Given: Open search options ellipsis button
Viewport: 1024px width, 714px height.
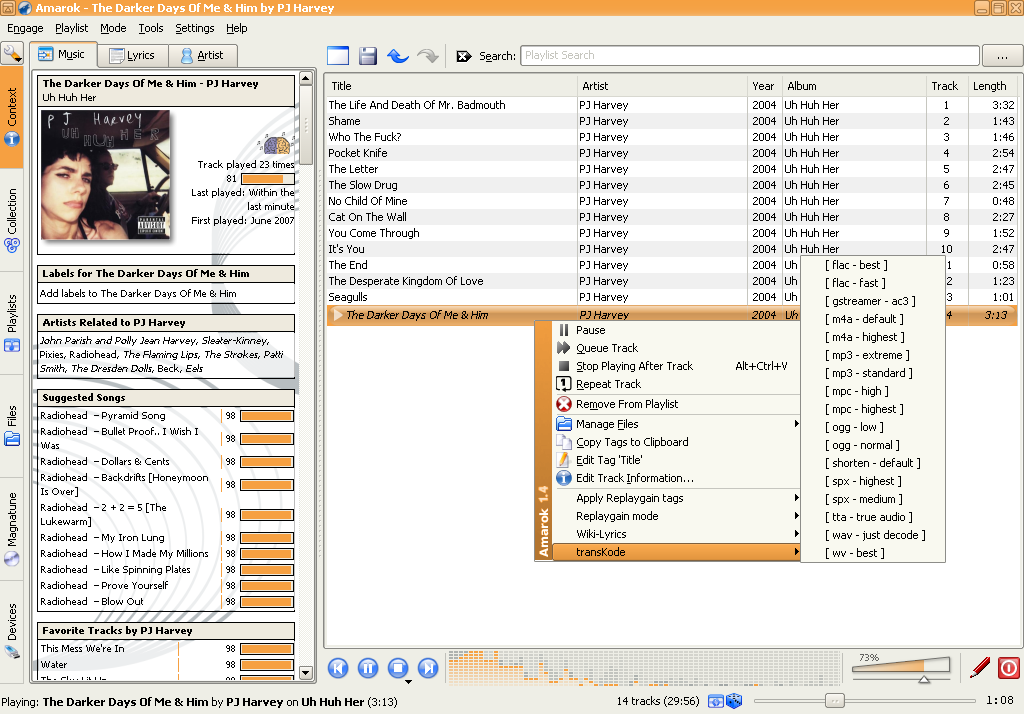Looking at the screenshot, I should [x=1002, y=56].
